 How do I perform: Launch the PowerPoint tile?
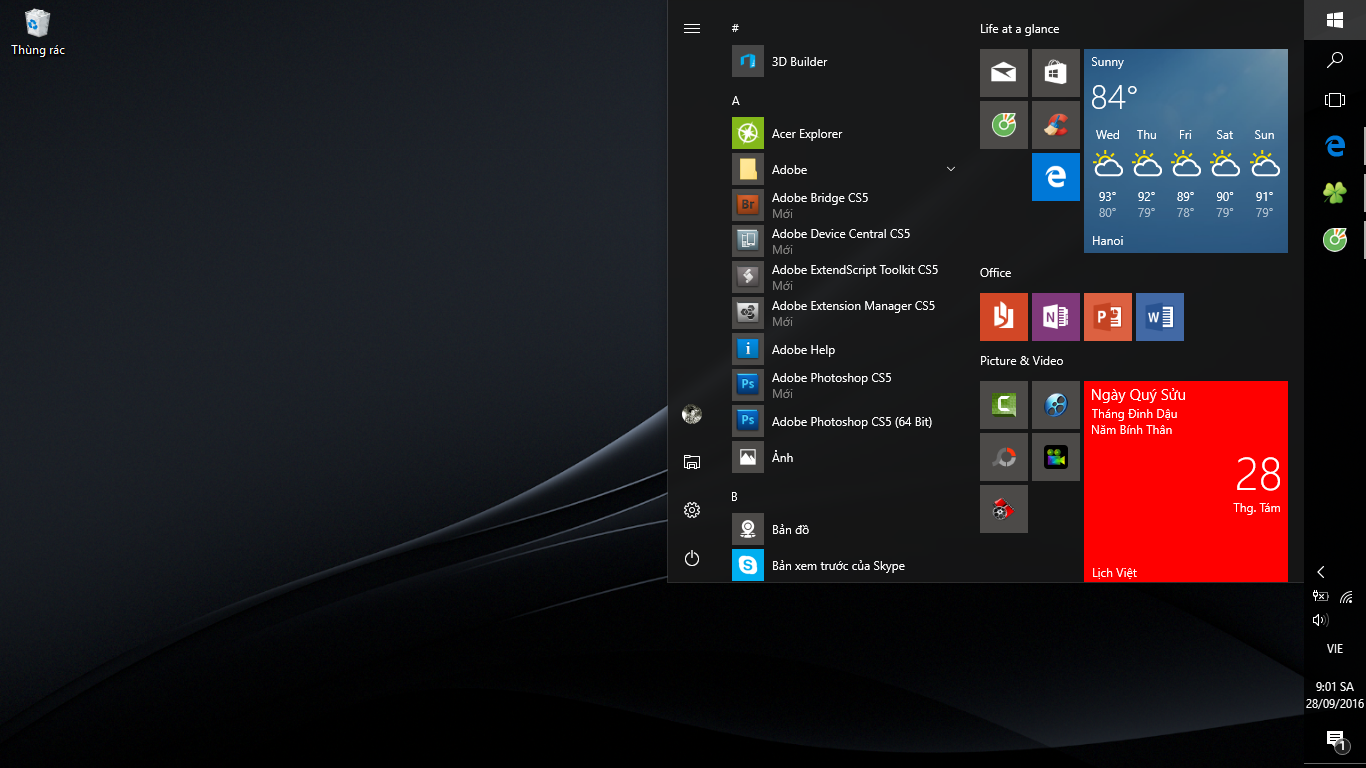(1108, 317)
